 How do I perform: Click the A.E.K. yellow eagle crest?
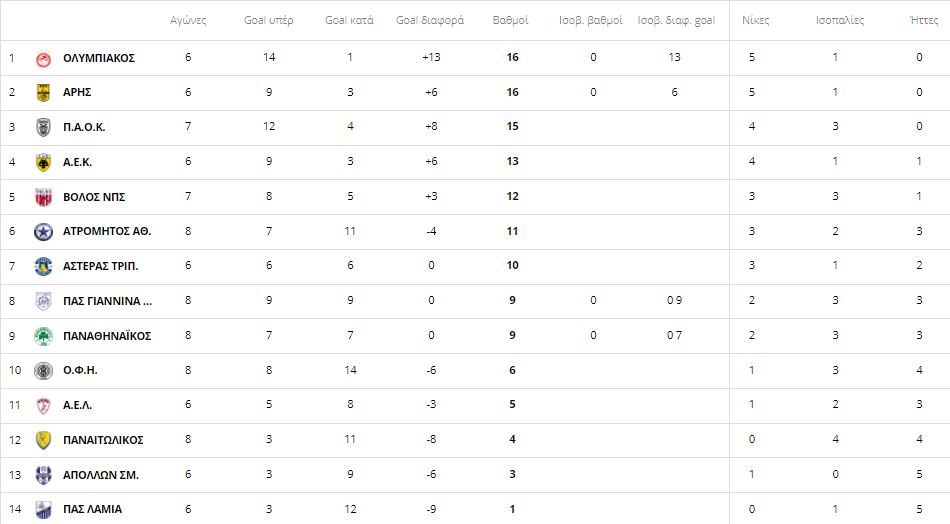tap(43, 162)
